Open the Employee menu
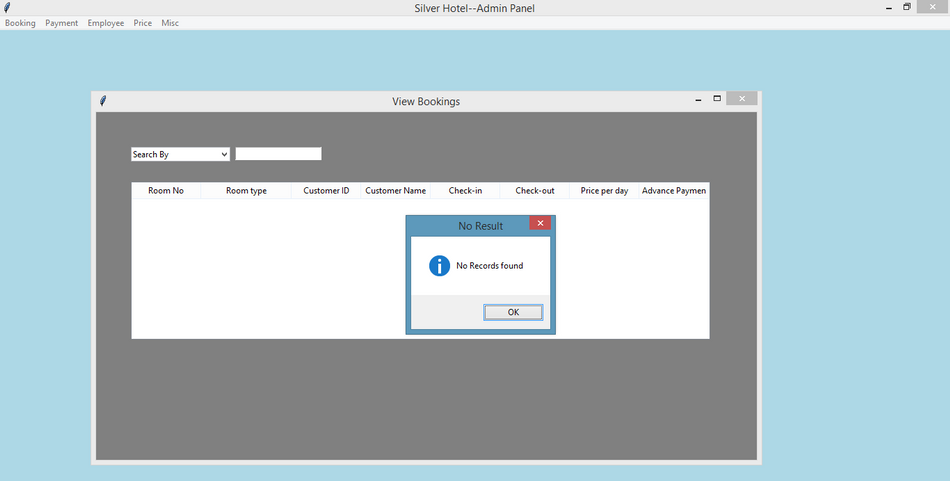The width and height of the screenshot is (950, 481). 106,23
